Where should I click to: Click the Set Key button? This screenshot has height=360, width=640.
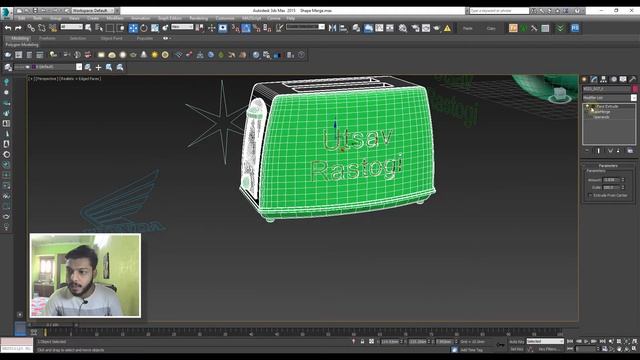click(516, 349)
